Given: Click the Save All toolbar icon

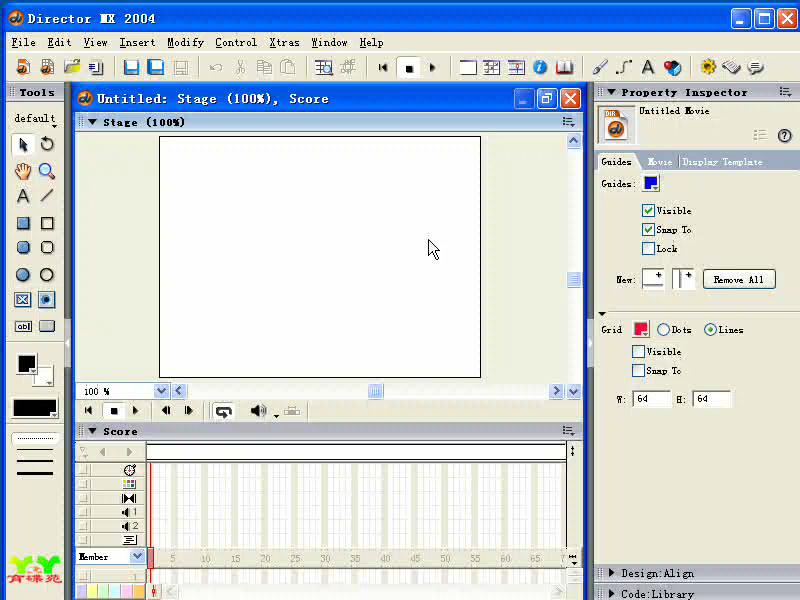Looking at the screenshot, I should (x=156, y=67).
